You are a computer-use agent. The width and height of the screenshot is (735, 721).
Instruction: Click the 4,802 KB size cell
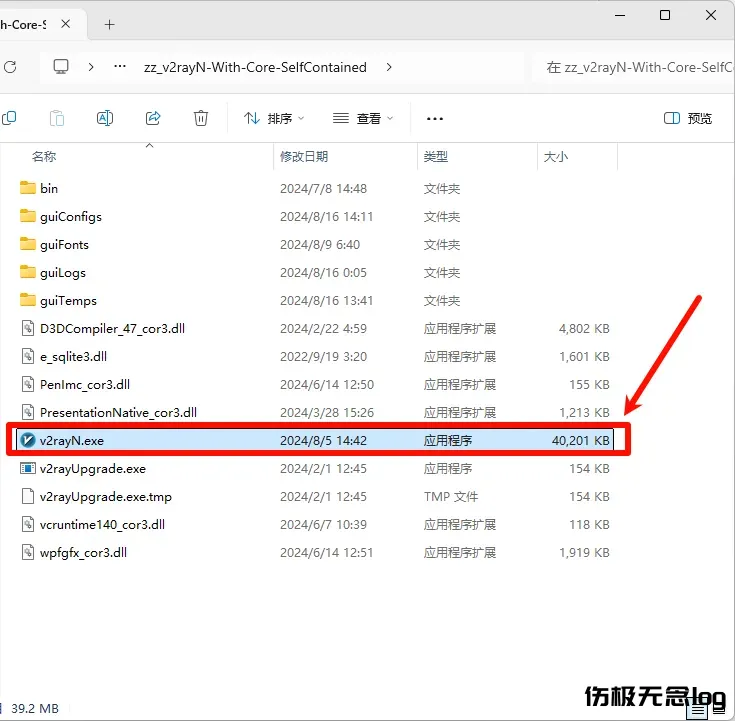point(584,328)
